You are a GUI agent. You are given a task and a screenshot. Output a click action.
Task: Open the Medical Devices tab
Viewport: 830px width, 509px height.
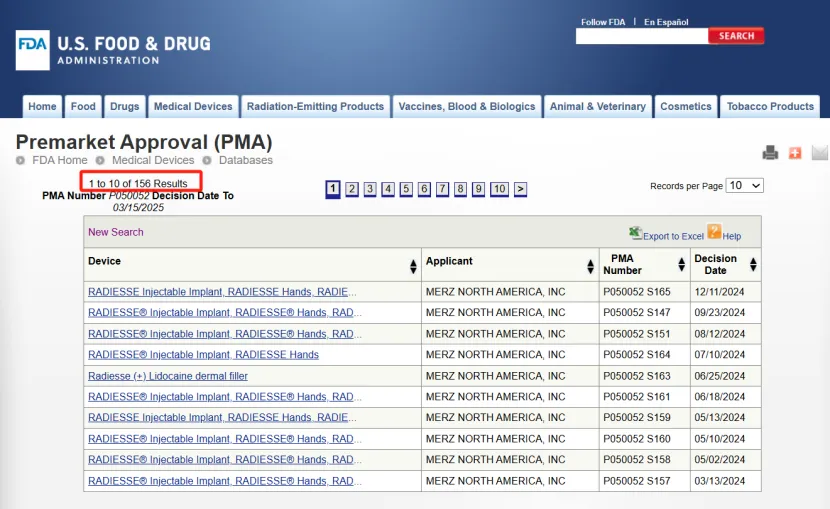coord(193,106)
